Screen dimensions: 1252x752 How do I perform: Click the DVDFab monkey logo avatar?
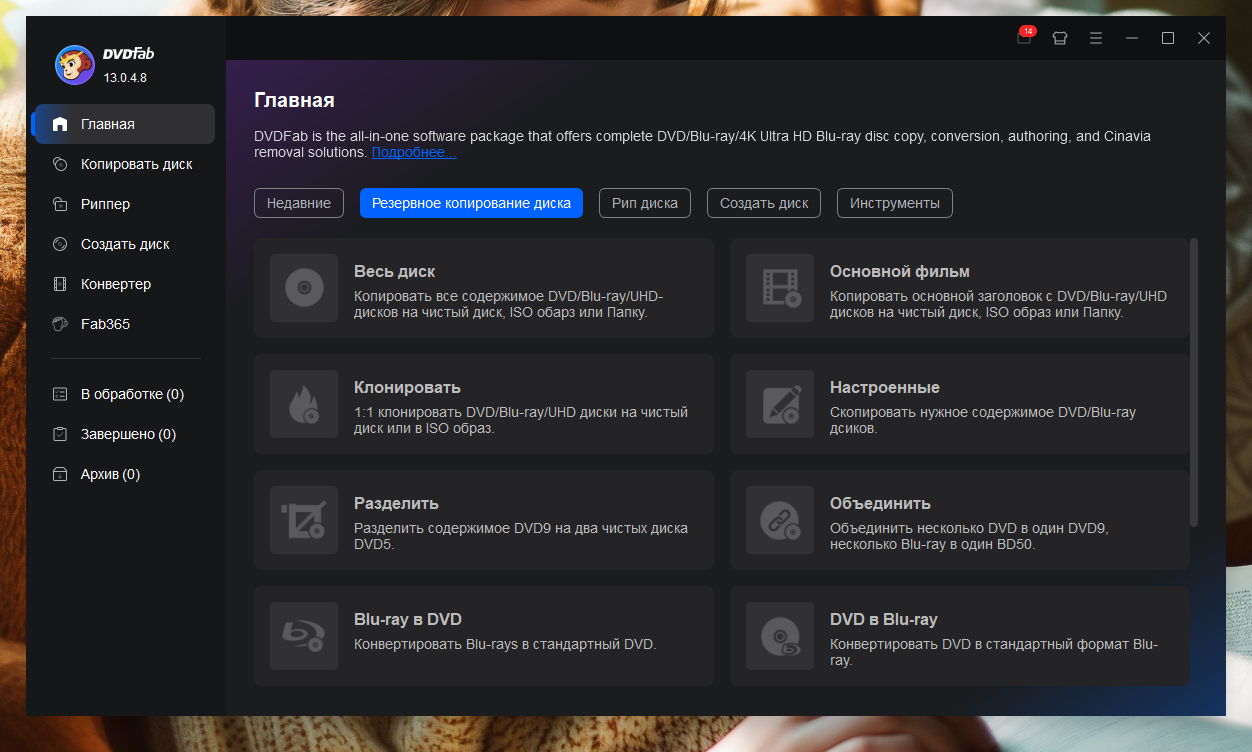(75, 65)
